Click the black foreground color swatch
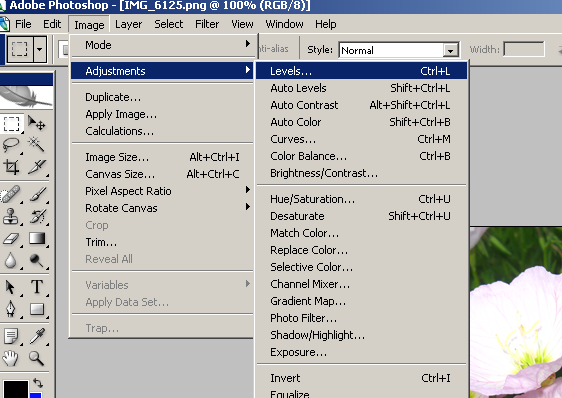Viewport: 562px width, 398px height. 15,389
